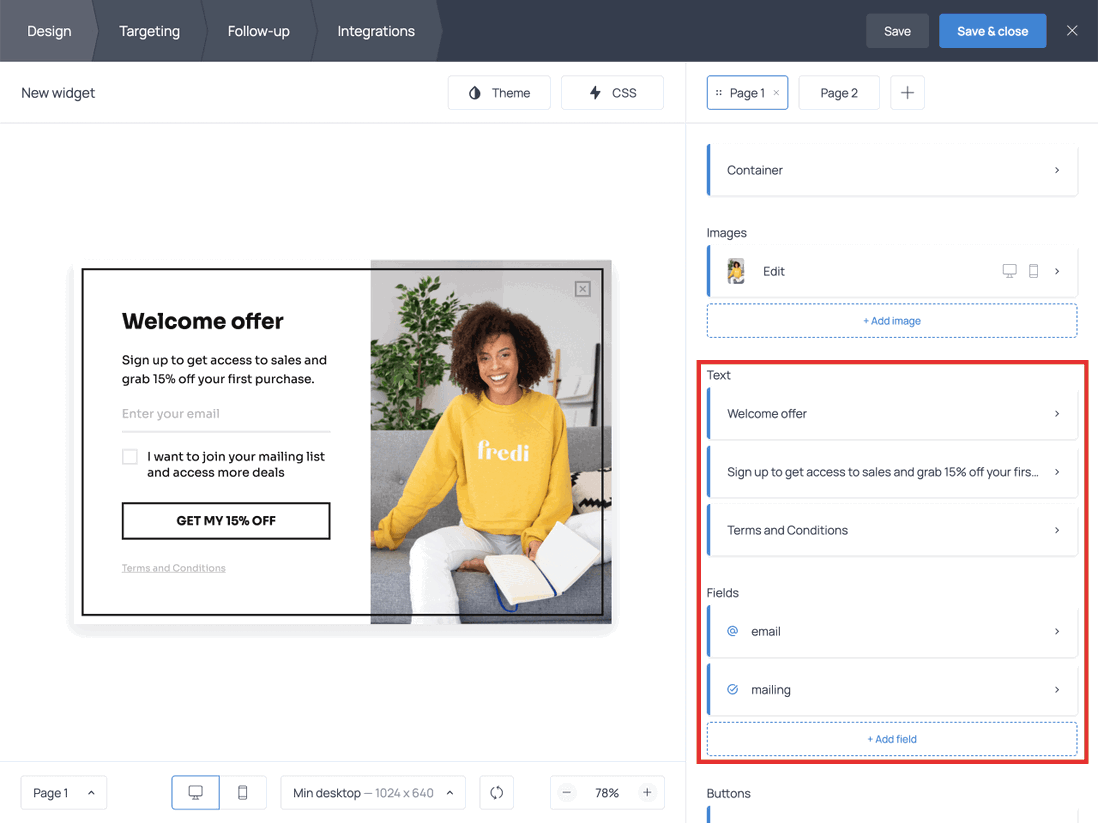Open the Theme settings
This screenshot has height=823, width=1098.
click(x=499, y=92)
